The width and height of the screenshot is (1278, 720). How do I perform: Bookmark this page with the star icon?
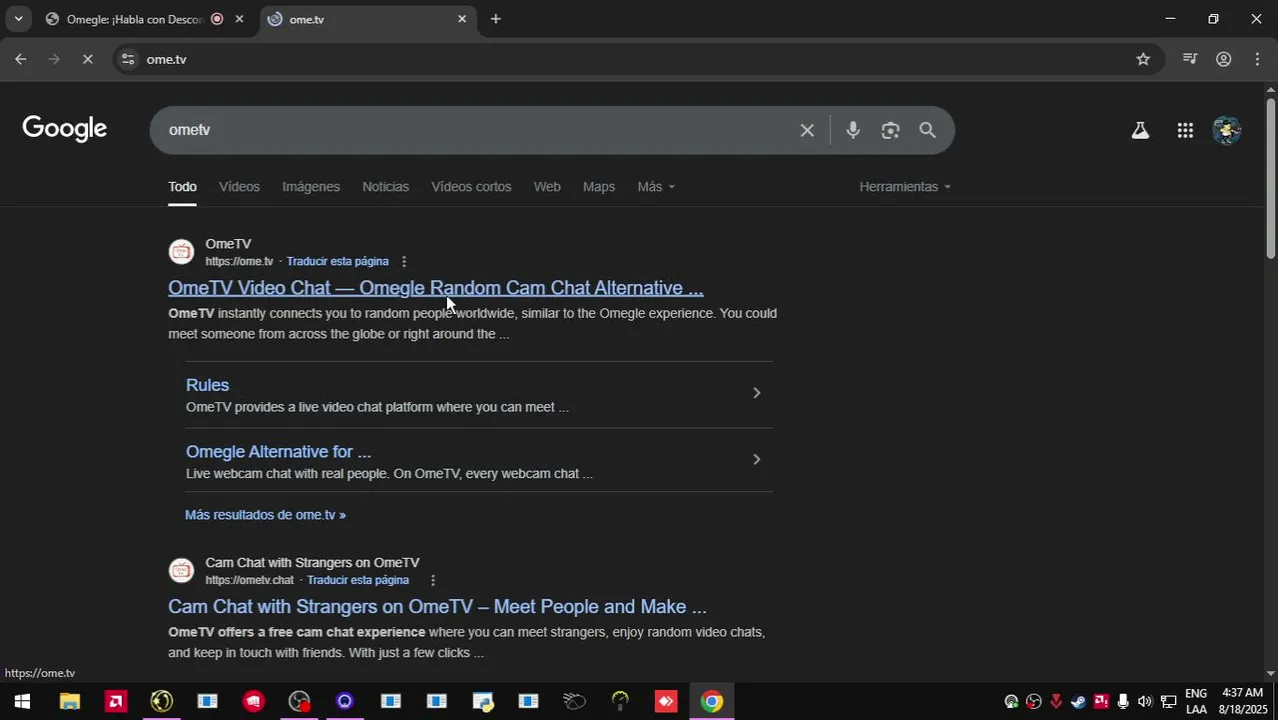[x=1143, y=59]
